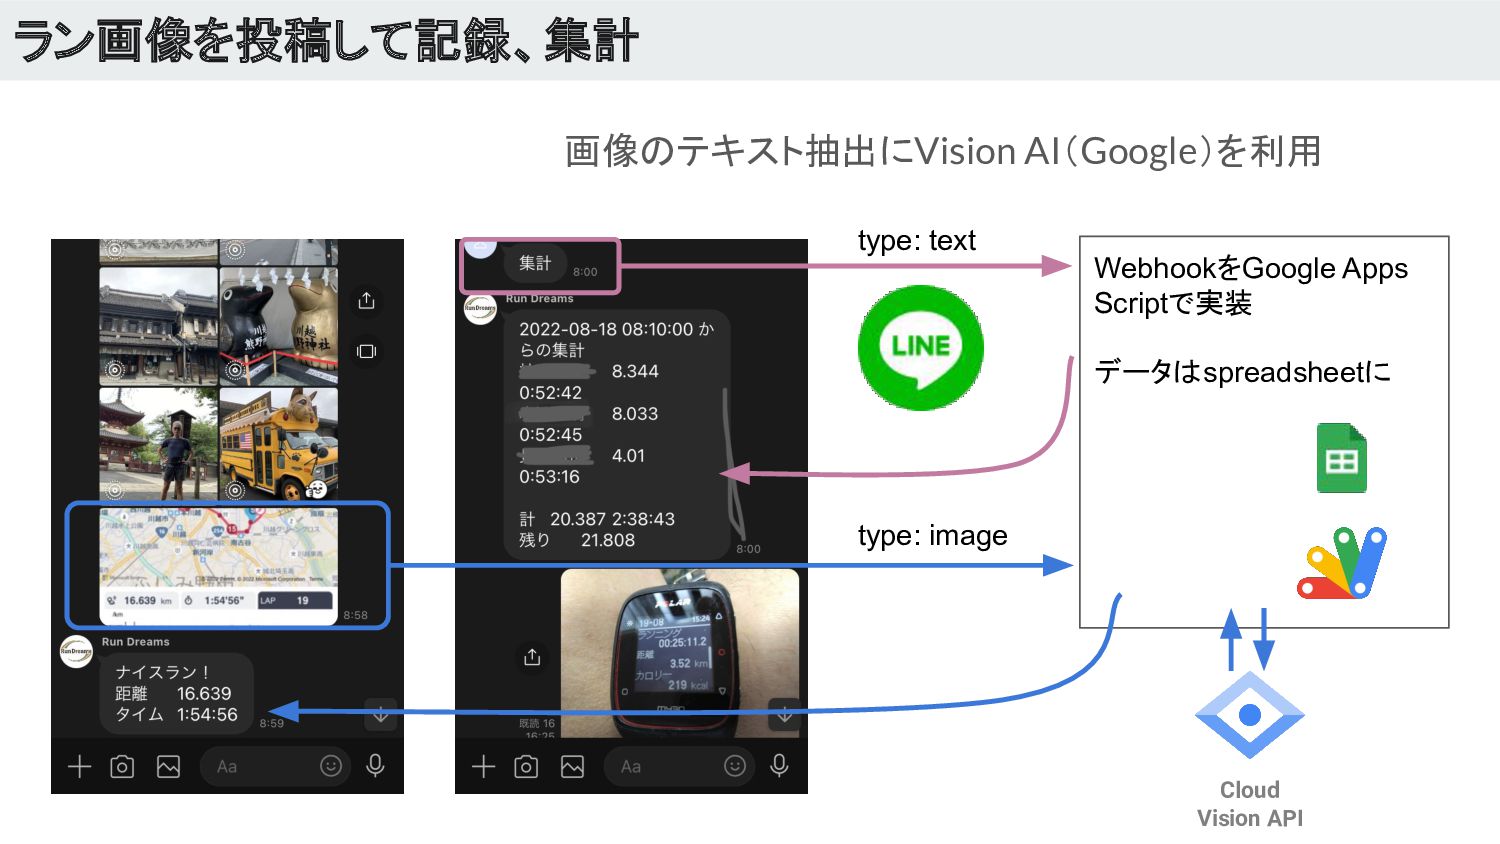This screenshot has height=844, width=1500.
Task: Tap album view icon beside photo grid
Action: point(366,351)
